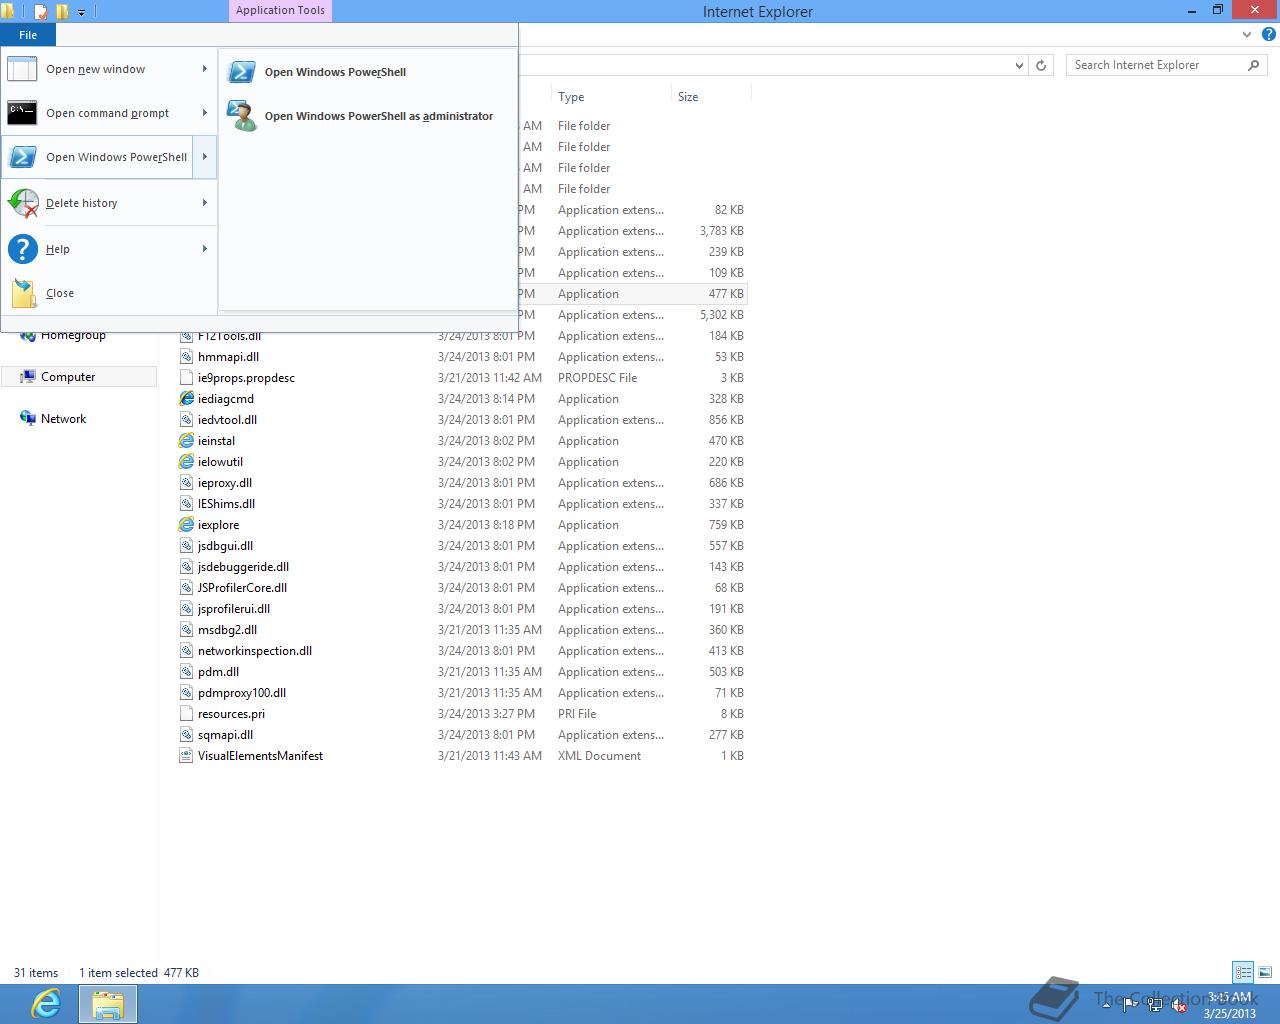Open the Customize Quick Access Toolbar dropdown

pyautogui.click(x=82, y=12)
